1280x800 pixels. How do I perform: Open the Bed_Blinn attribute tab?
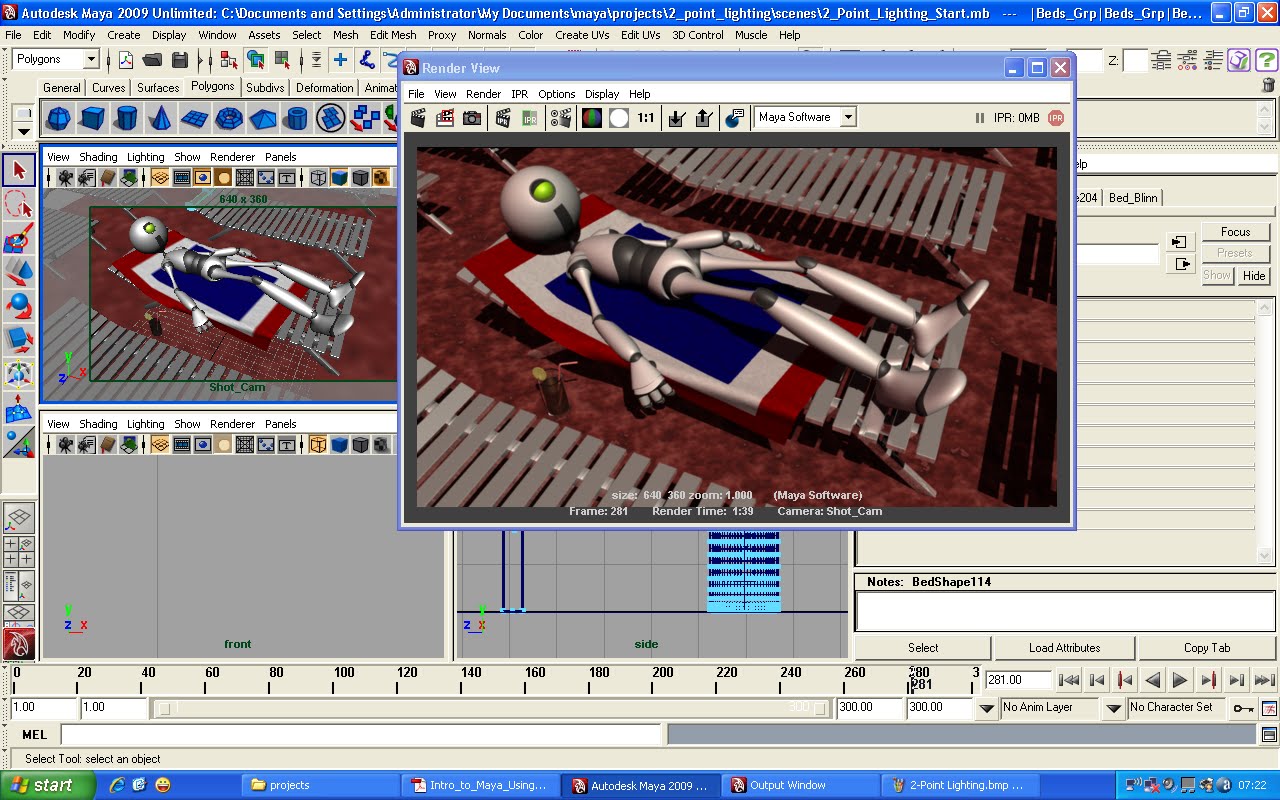pos(1133,198)
